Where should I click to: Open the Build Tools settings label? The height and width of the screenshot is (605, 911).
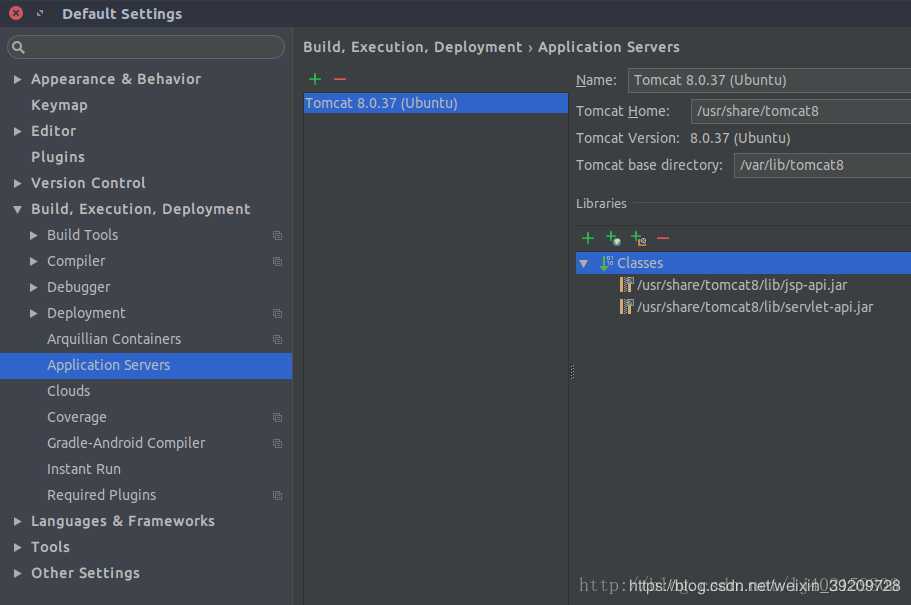(83, 235)
